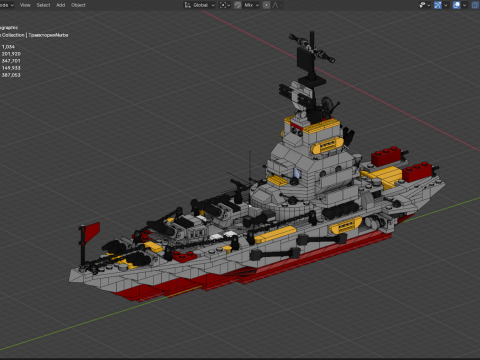Click the statistic value '387,053'

11,75
